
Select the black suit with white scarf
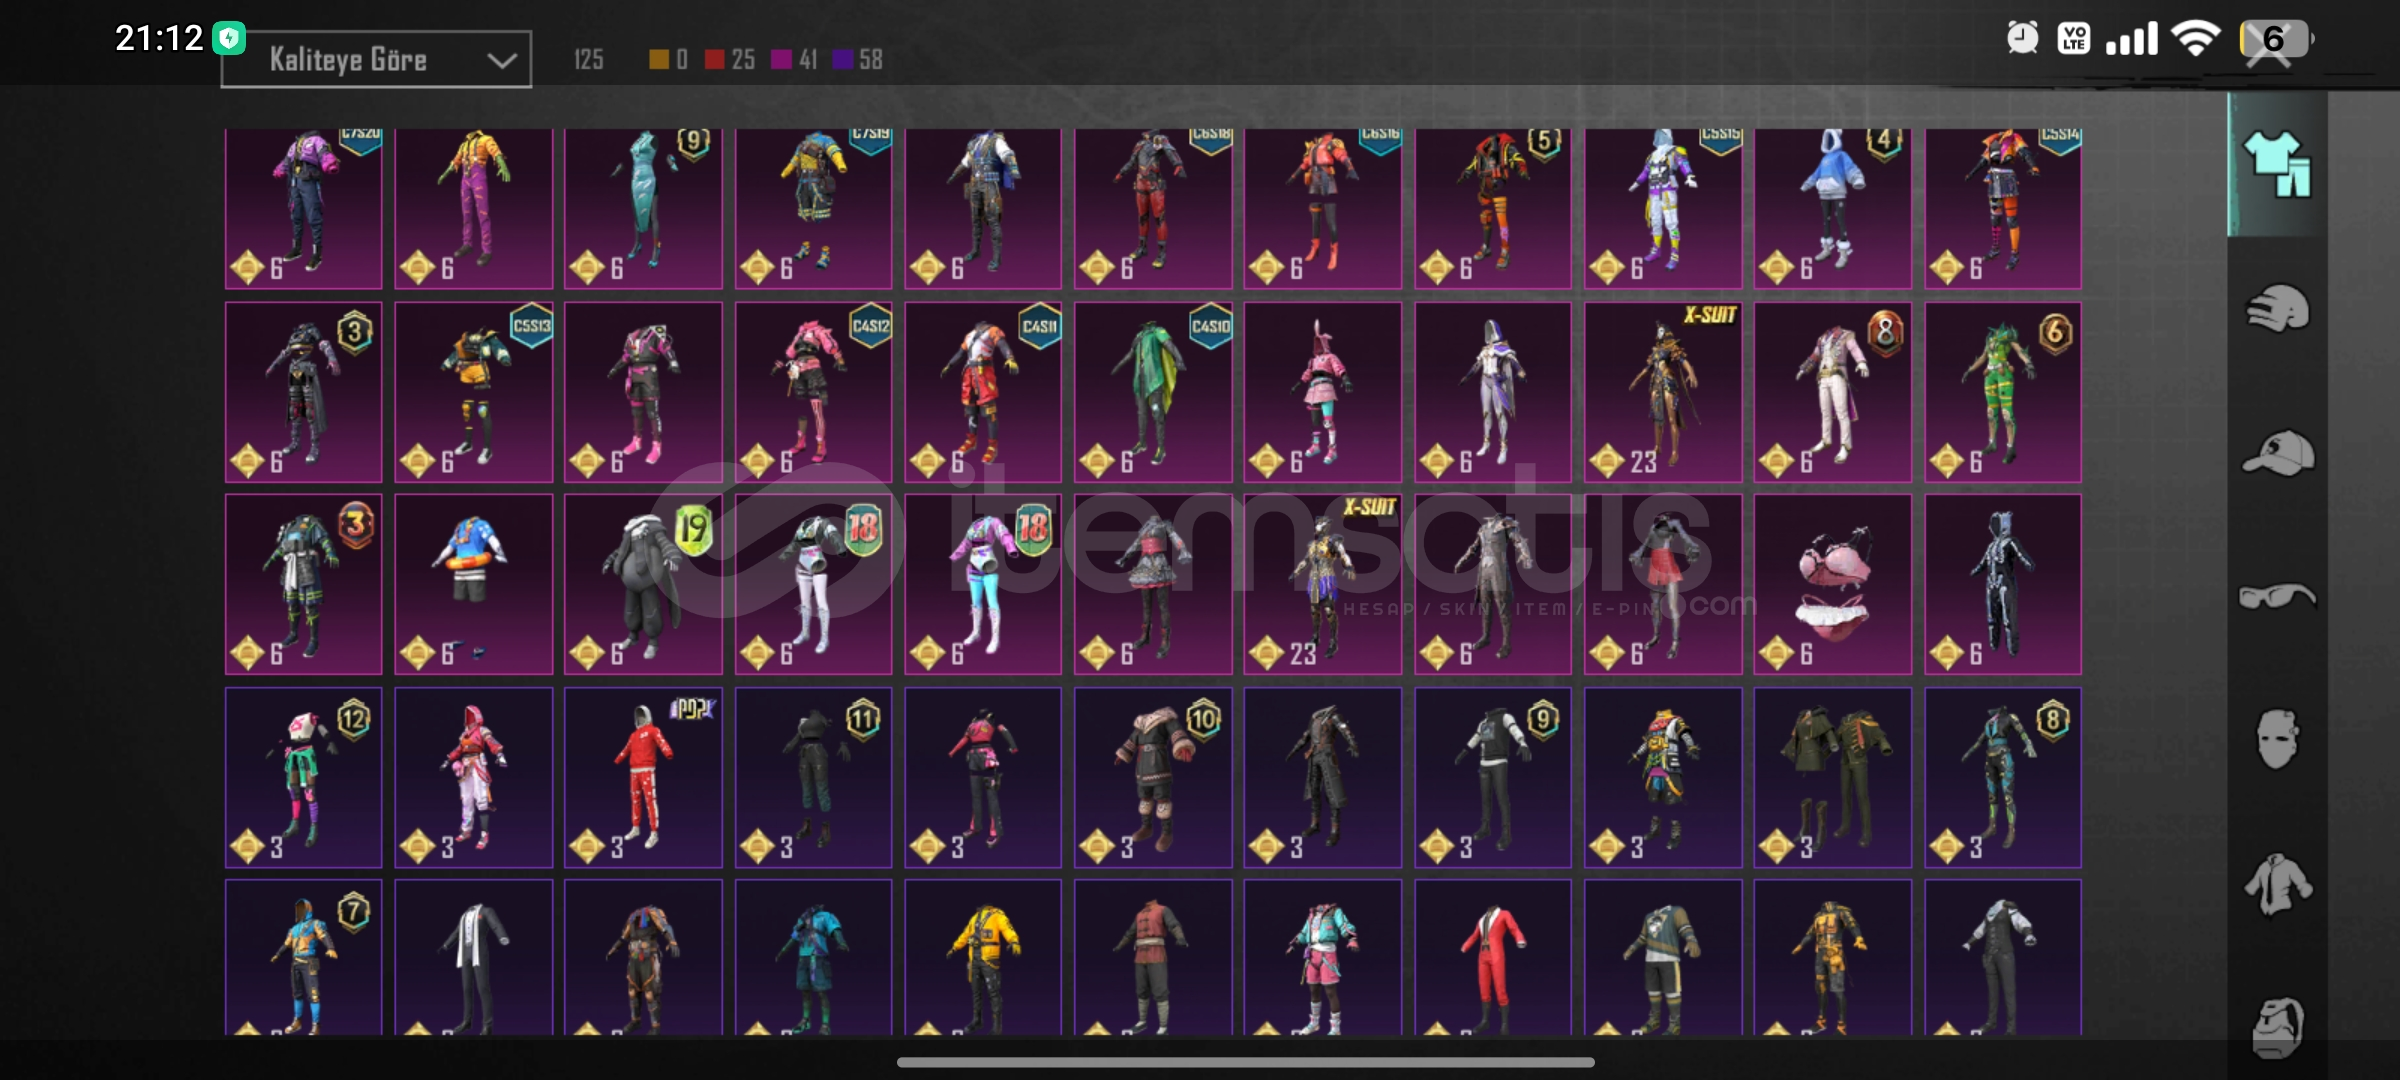tap(473, 957)
